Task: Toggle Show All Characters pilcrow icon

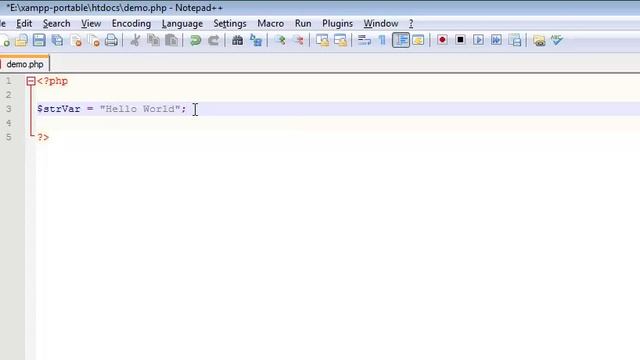Action: tap(382, 40)
